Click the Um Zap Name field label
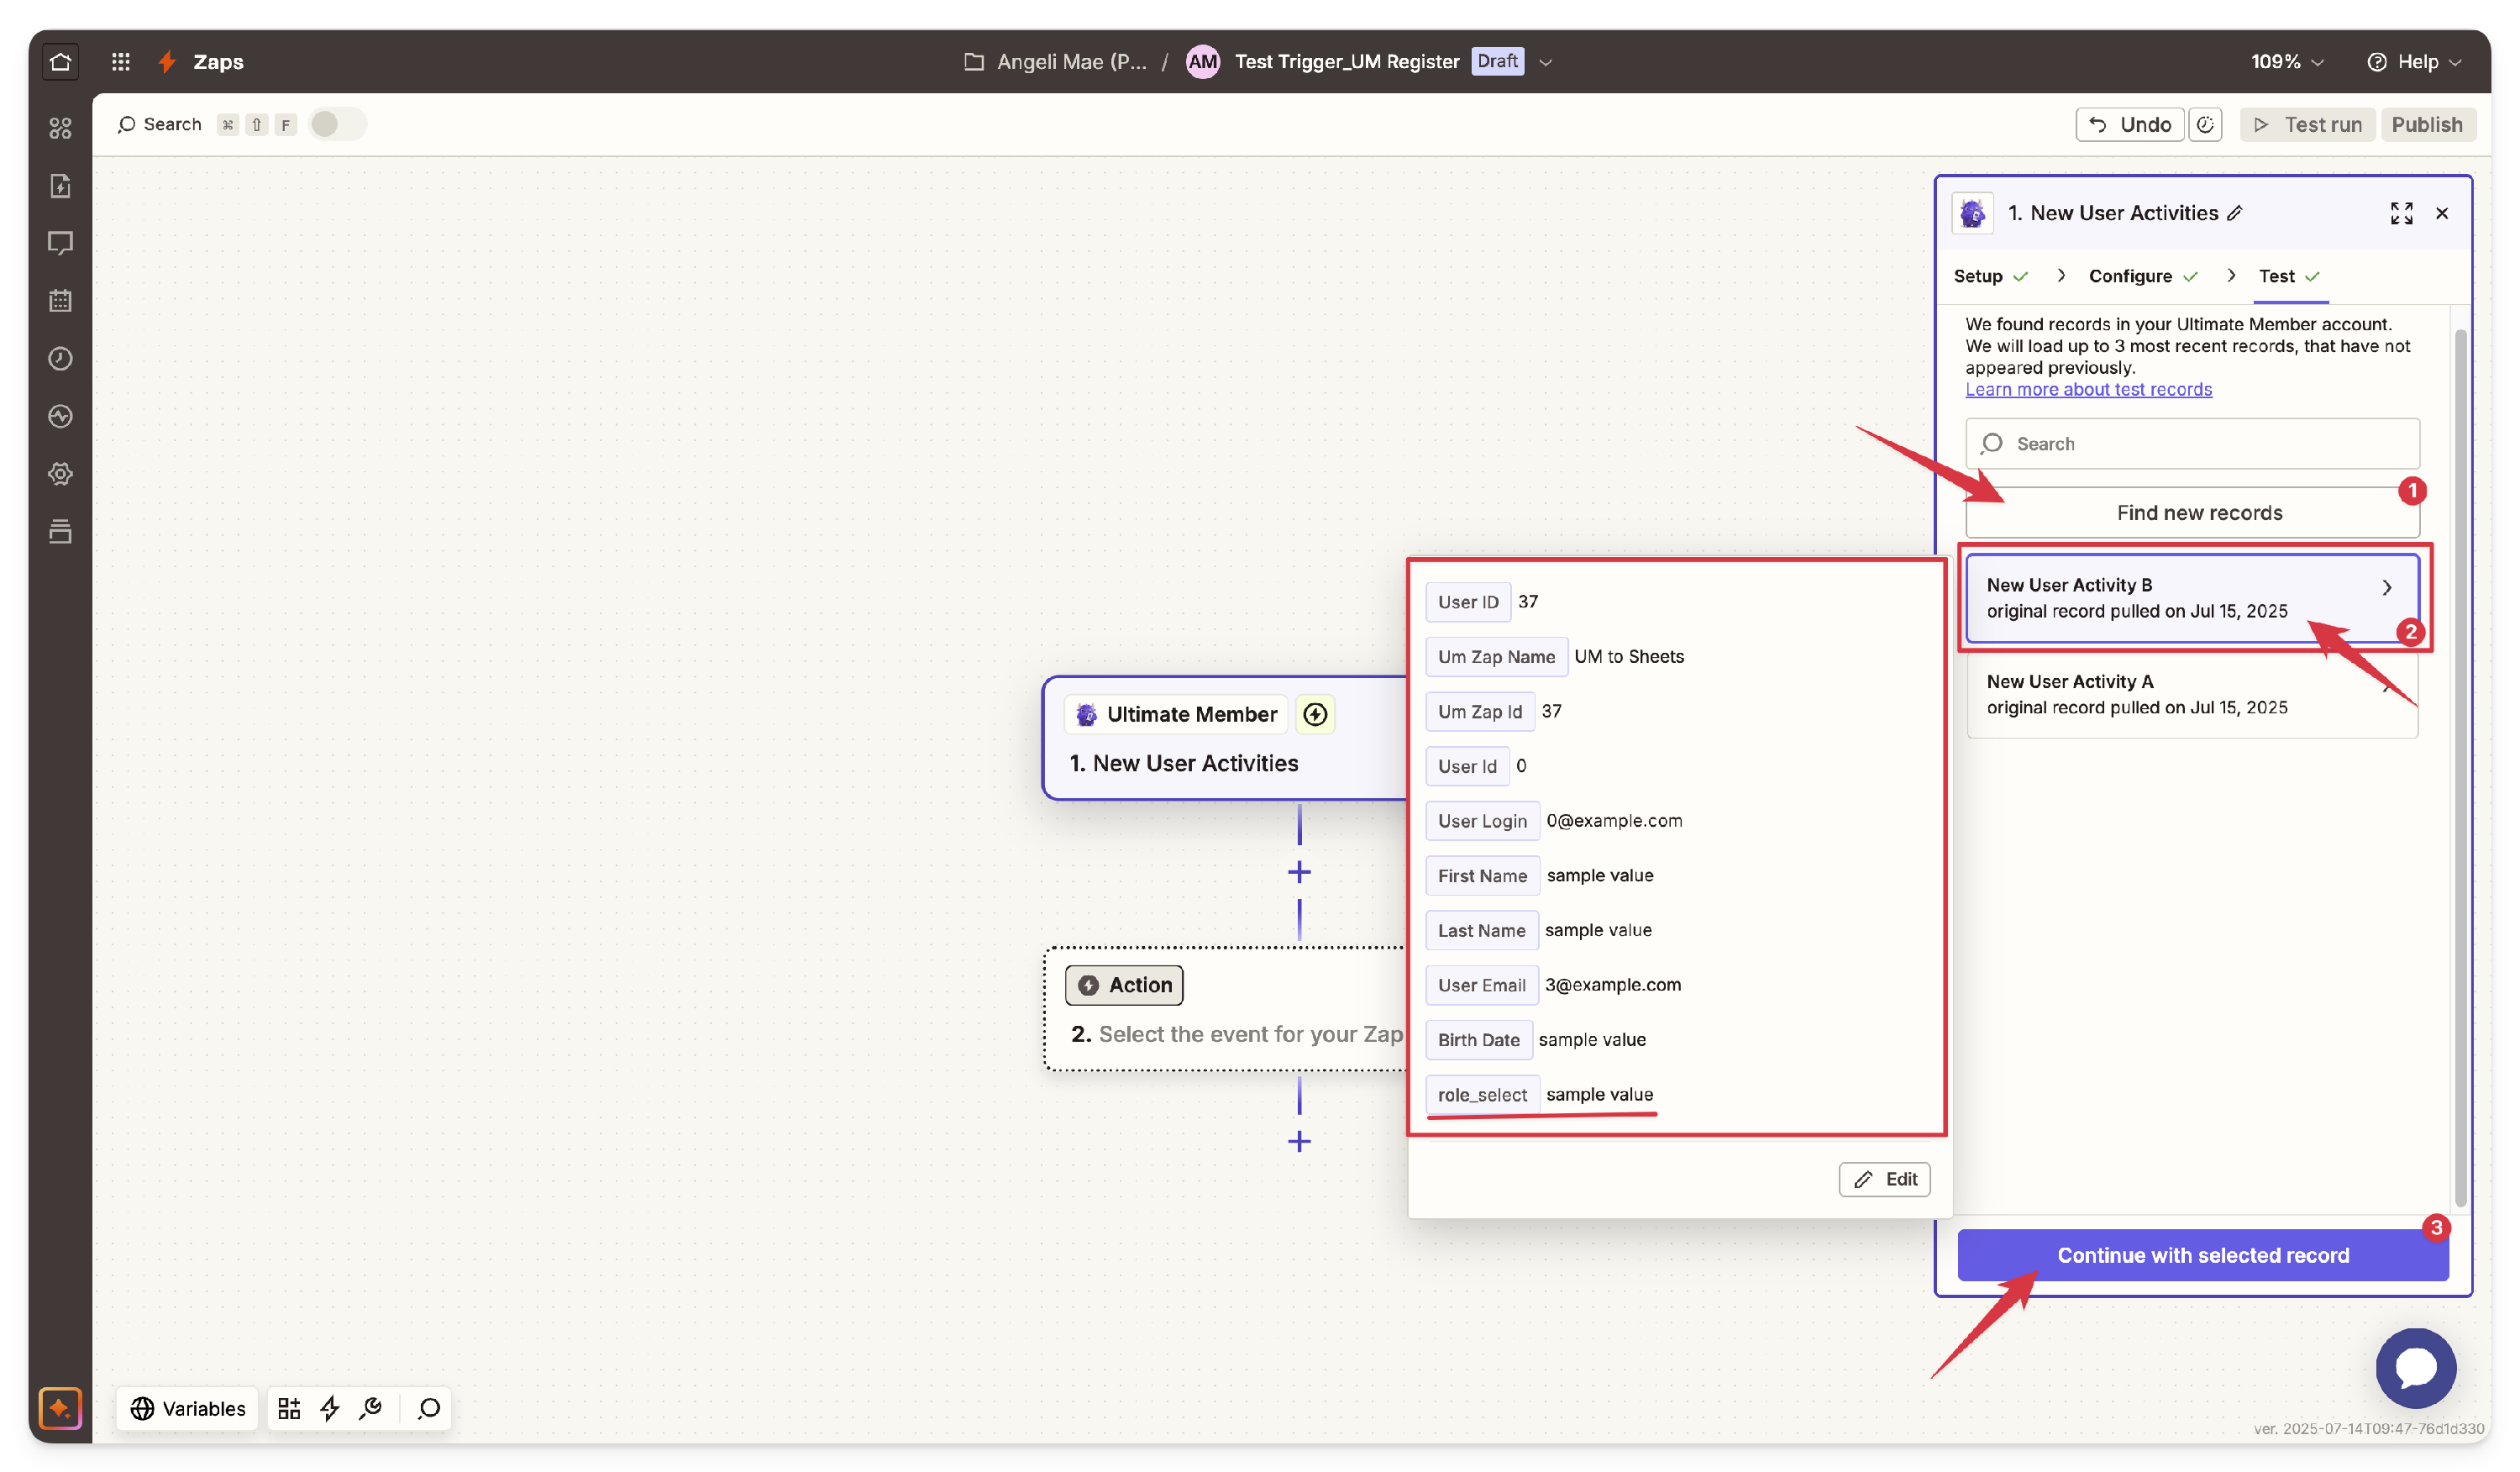This screenshot has height=1472, width=2520. [1496, 657]
